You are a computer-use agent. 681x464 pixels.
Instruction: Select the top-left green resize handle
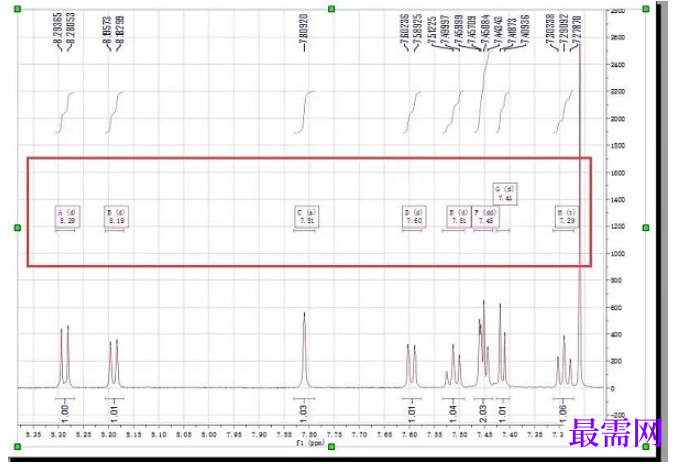18,9
